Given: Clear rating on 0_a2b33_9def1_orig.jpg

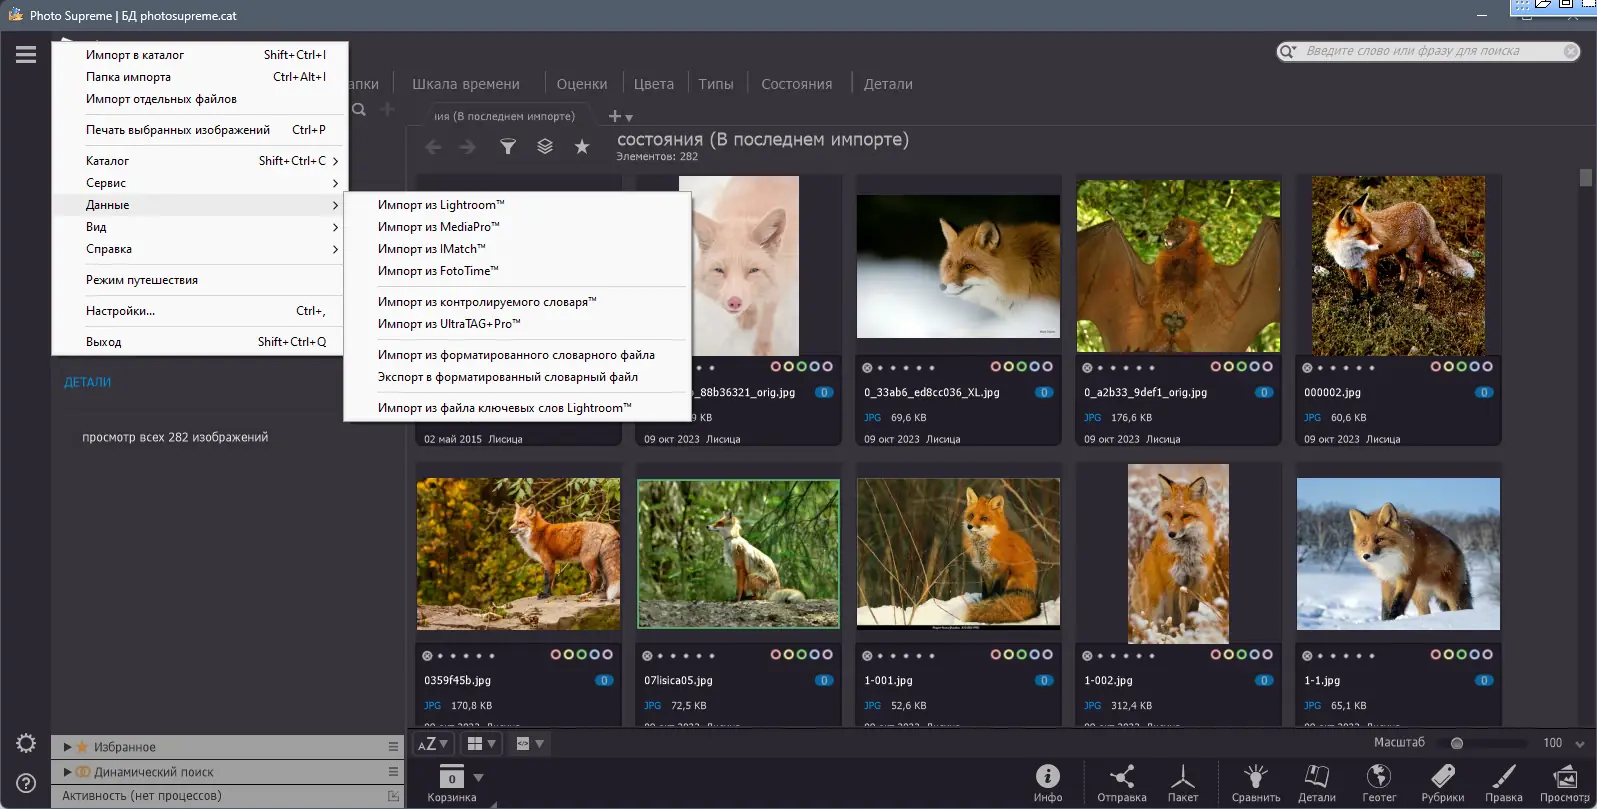Looking at the screenshot, I should (1087, 367).
